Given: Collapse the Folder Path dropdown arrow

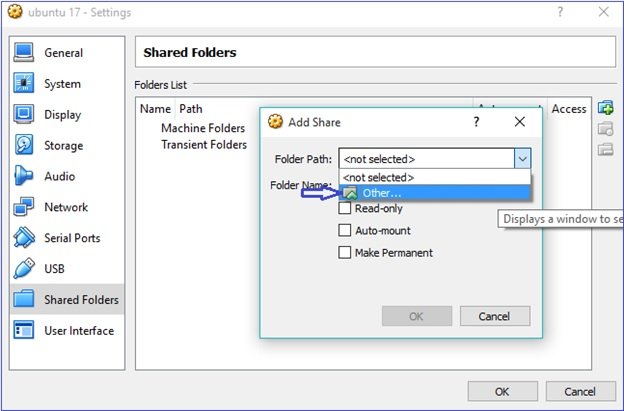Looking at the screenshot, I should 522,159.
